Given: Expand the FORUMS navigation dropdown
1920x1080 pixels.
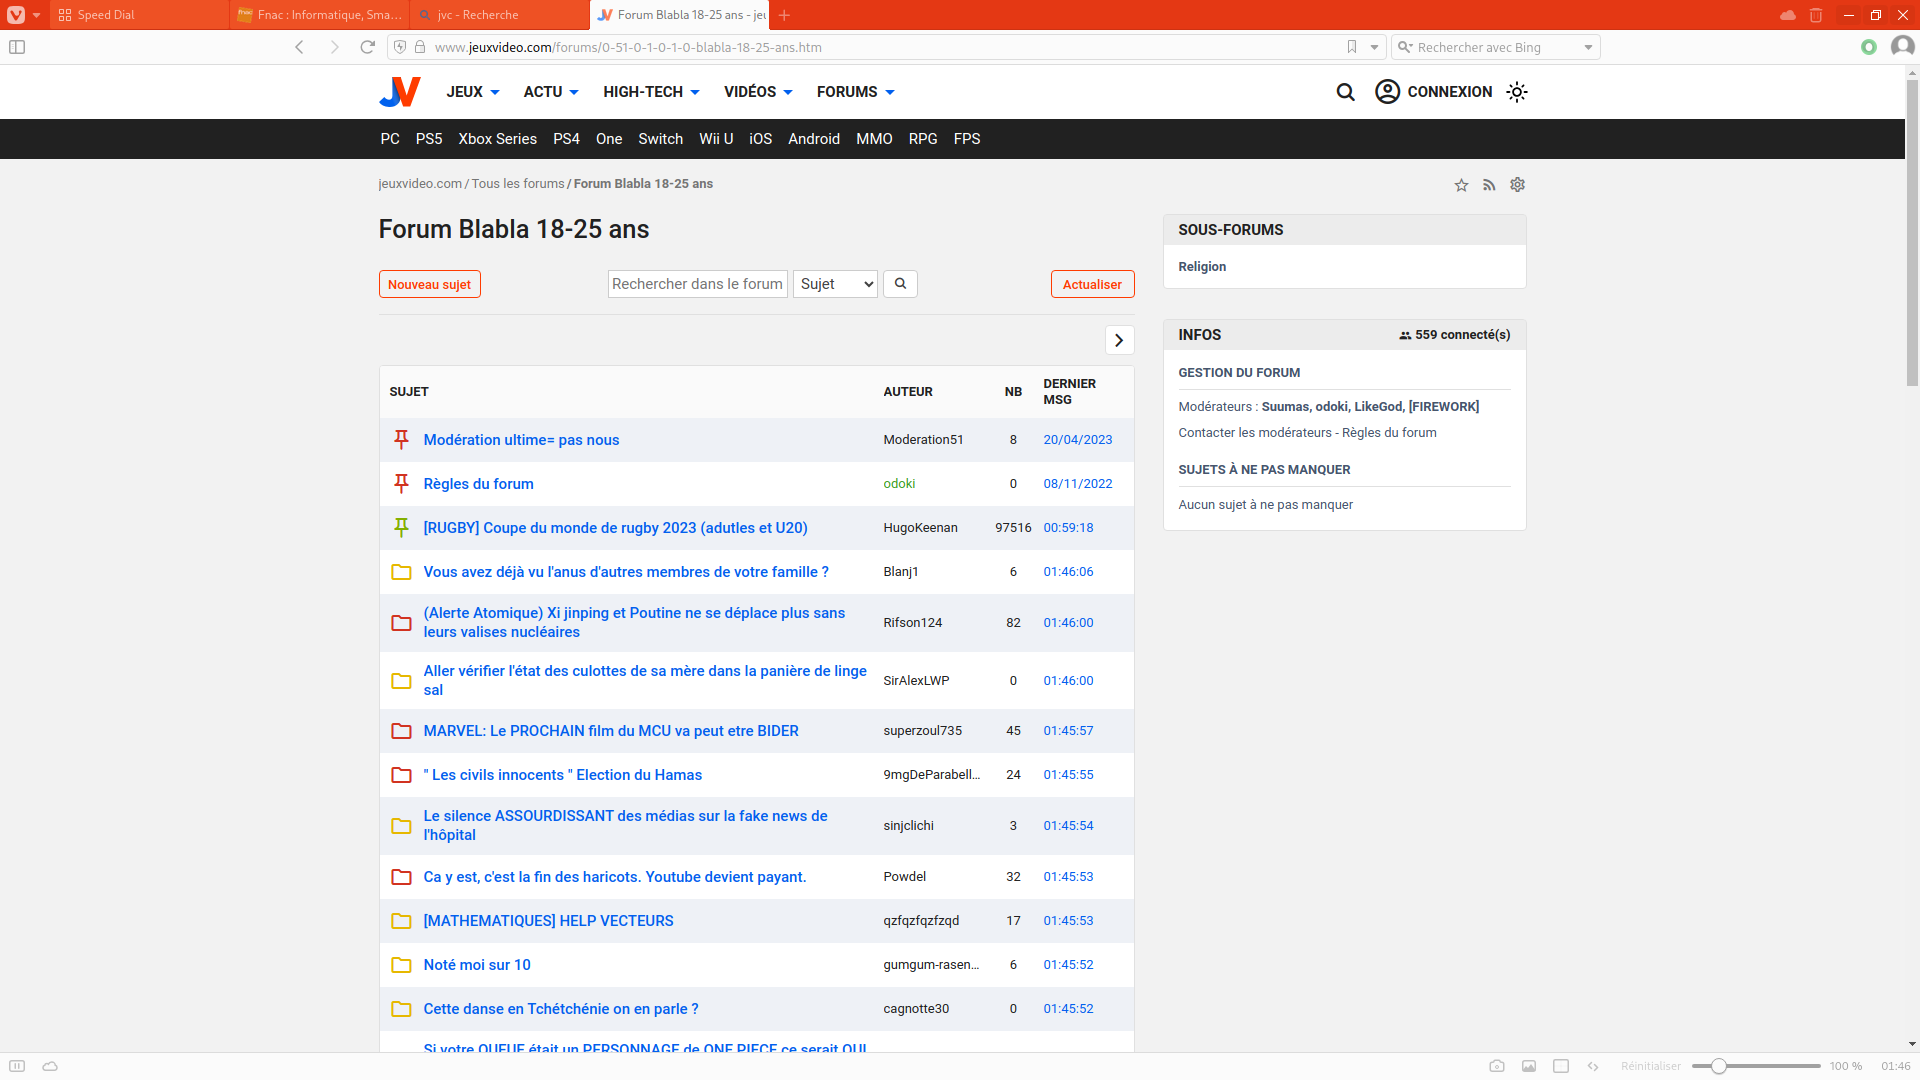Looking at the screenshot, I should pyautogui.click(x=855, y=92).
